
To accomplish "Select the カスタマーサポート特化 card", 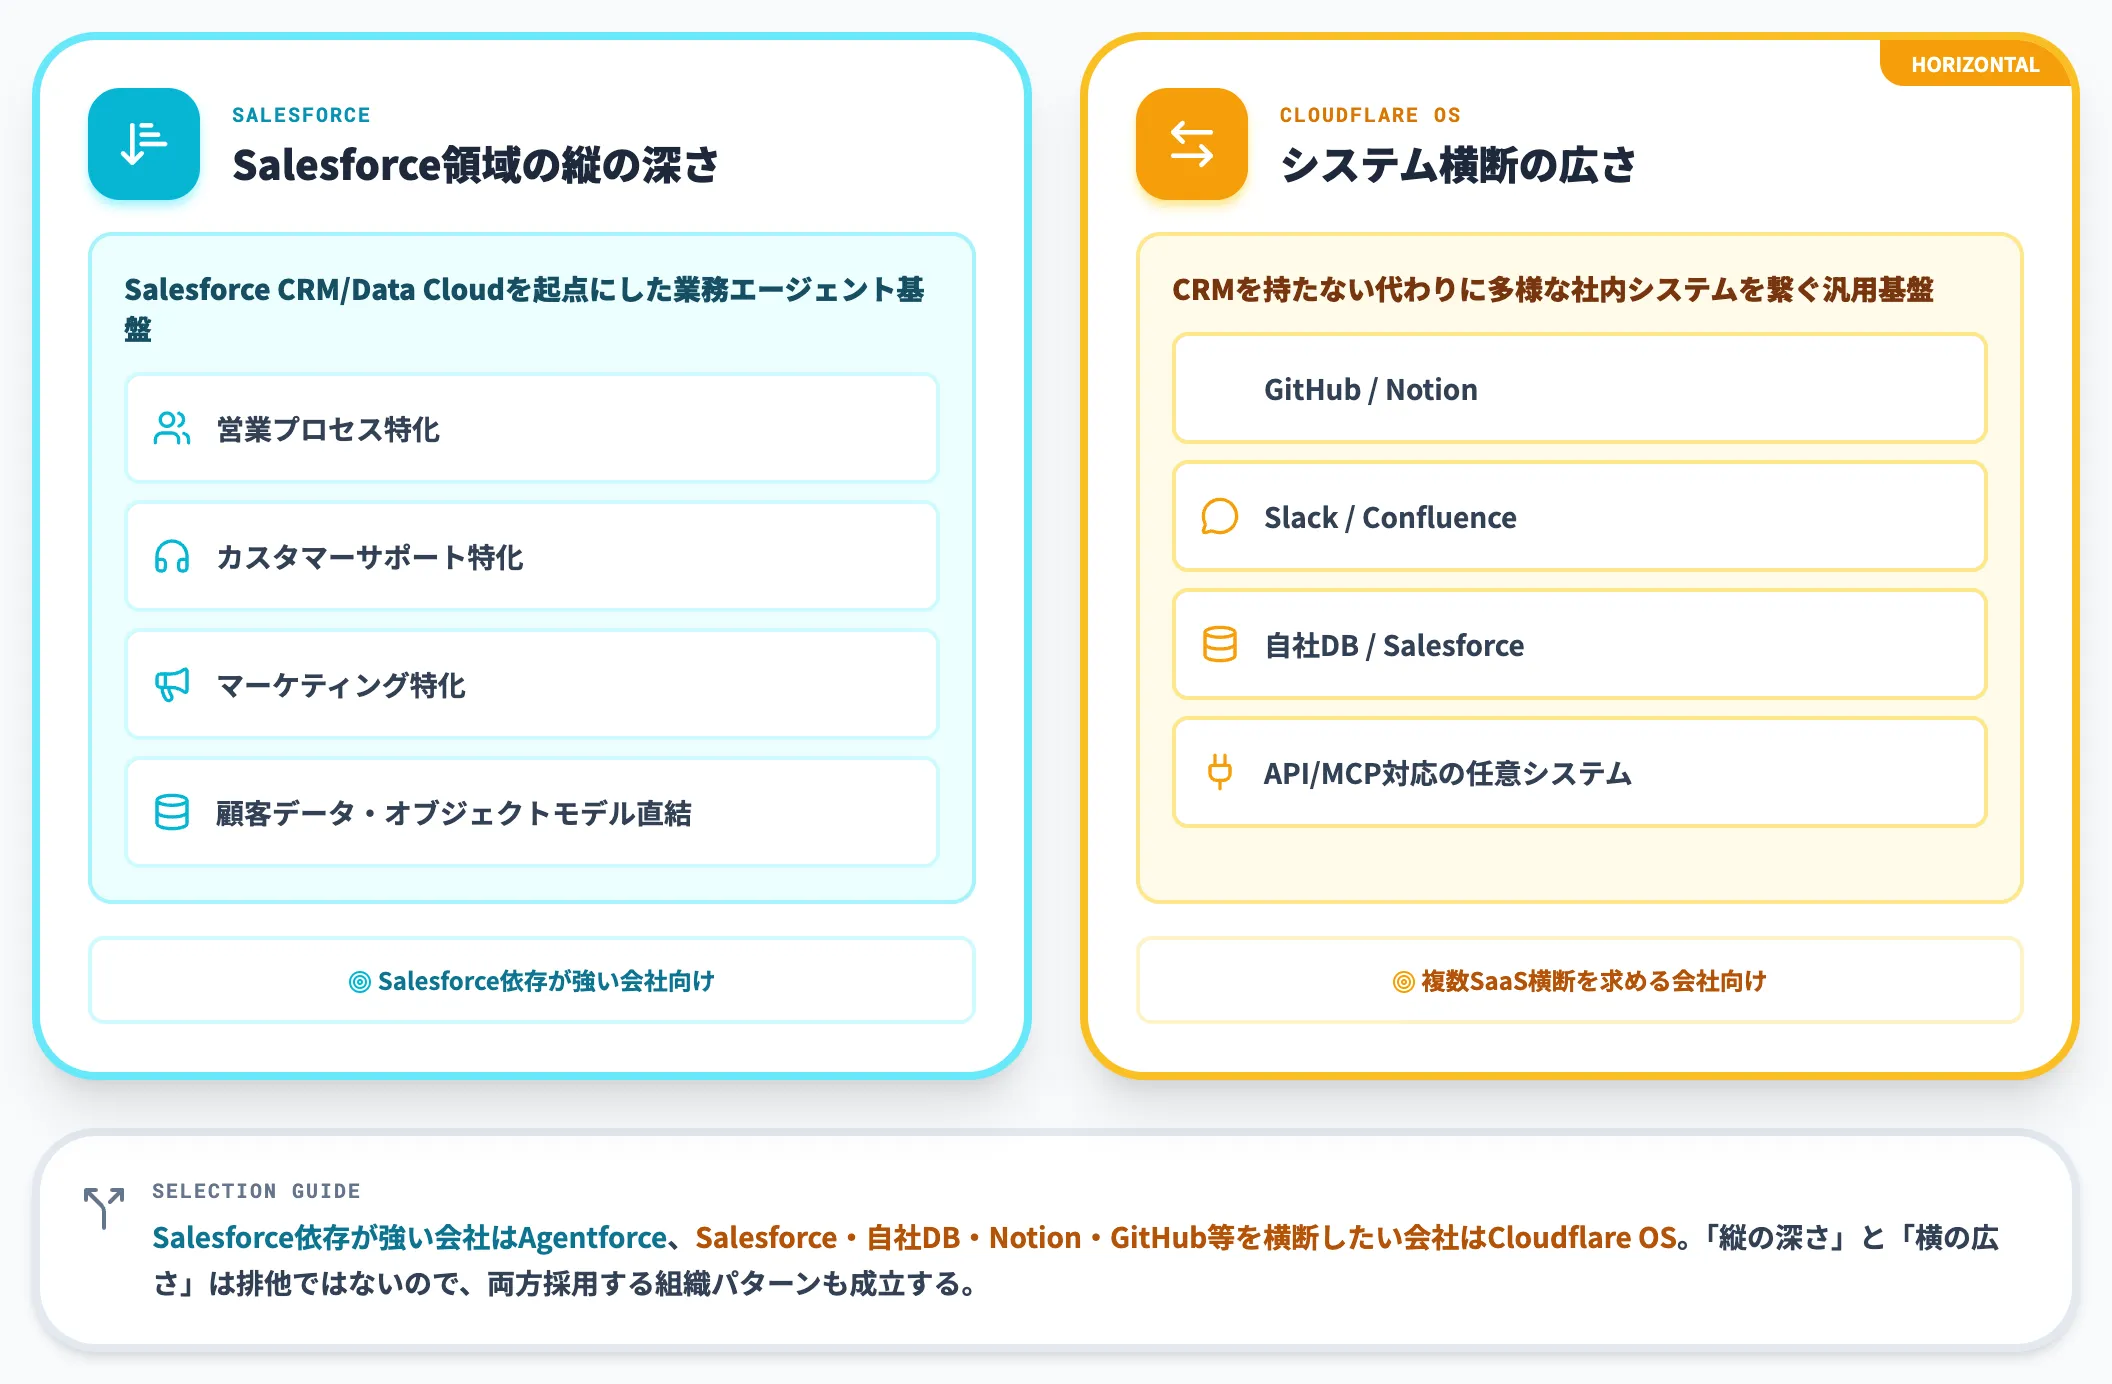I will tap(532, 557).
